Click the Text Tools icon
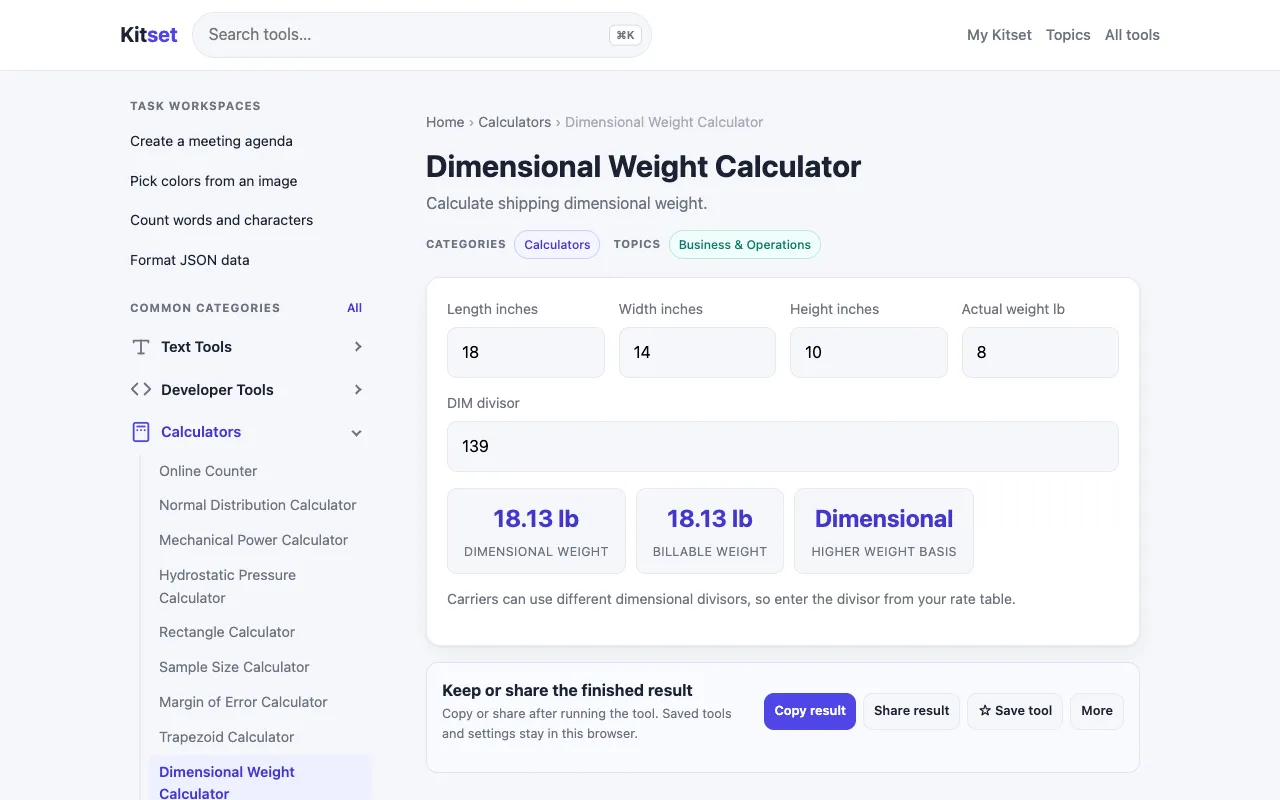Screen dimensions: 1280x800 tap(141, 347)
